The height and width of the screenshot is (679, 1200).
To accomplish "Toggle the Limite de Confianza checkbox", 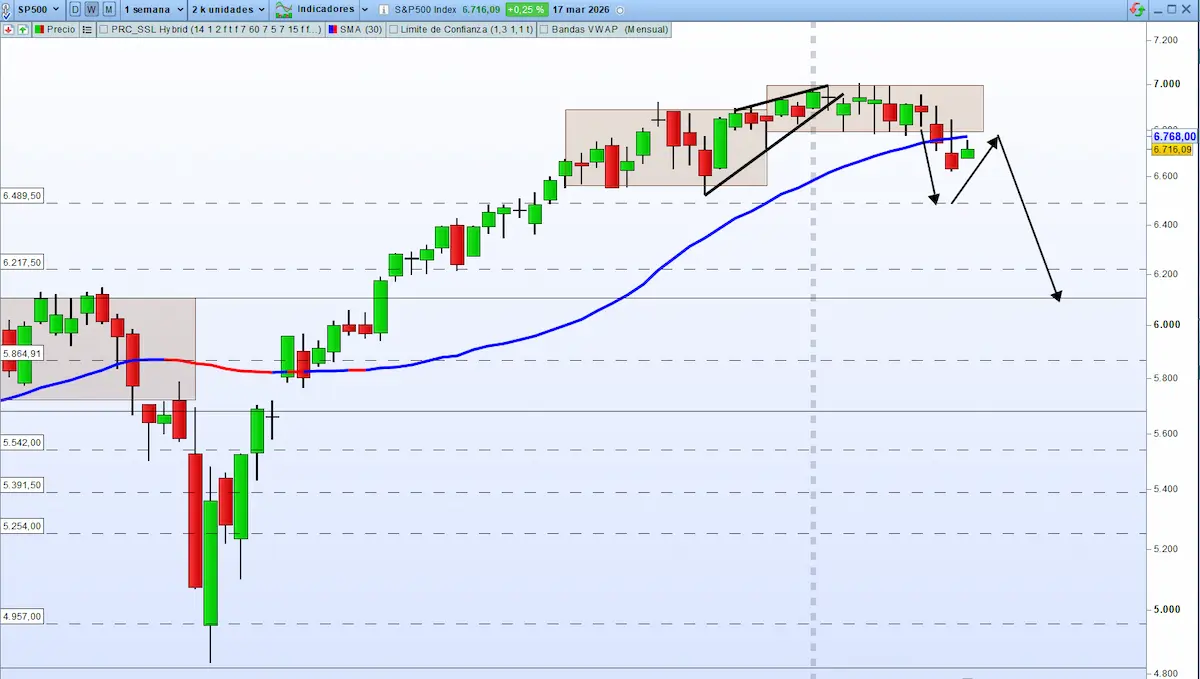I will 394,30.
